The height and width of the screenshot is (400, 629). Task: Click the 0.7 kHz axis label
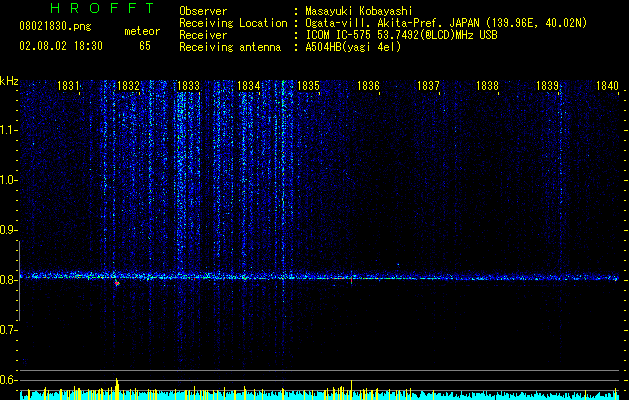coord(9,330)
